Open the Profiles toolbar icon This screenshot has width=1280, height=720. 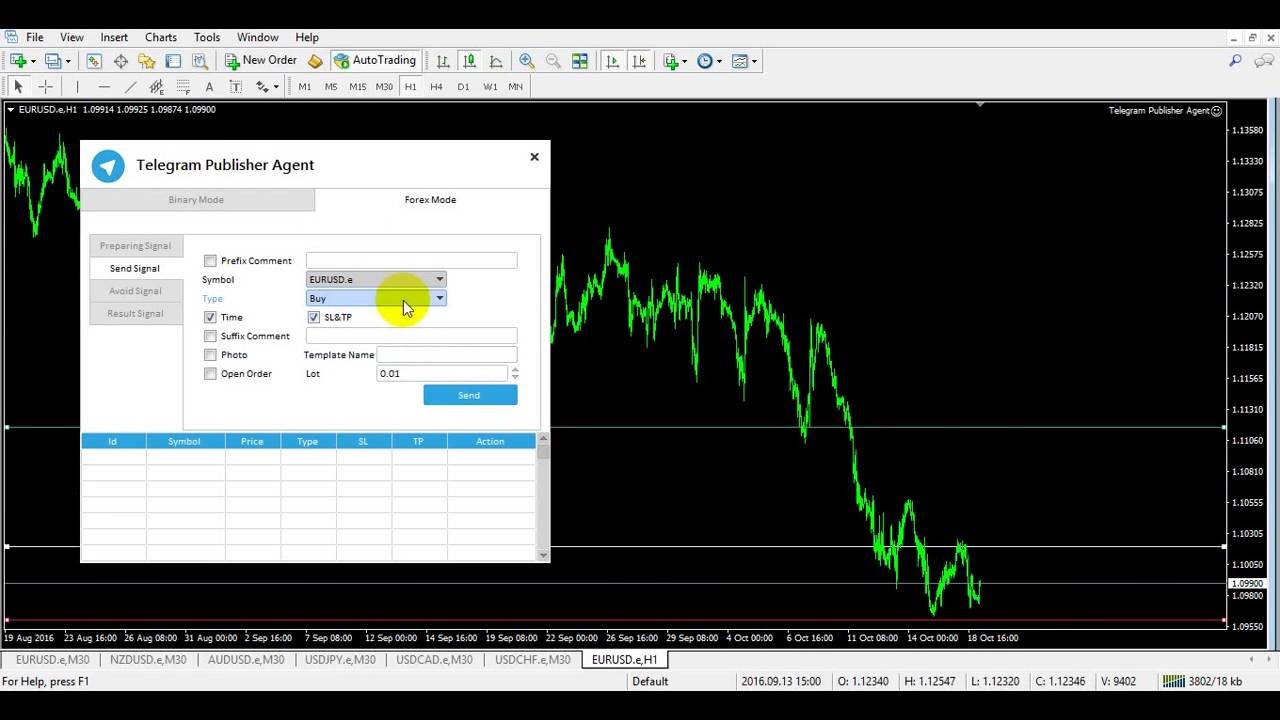[52, 61]
